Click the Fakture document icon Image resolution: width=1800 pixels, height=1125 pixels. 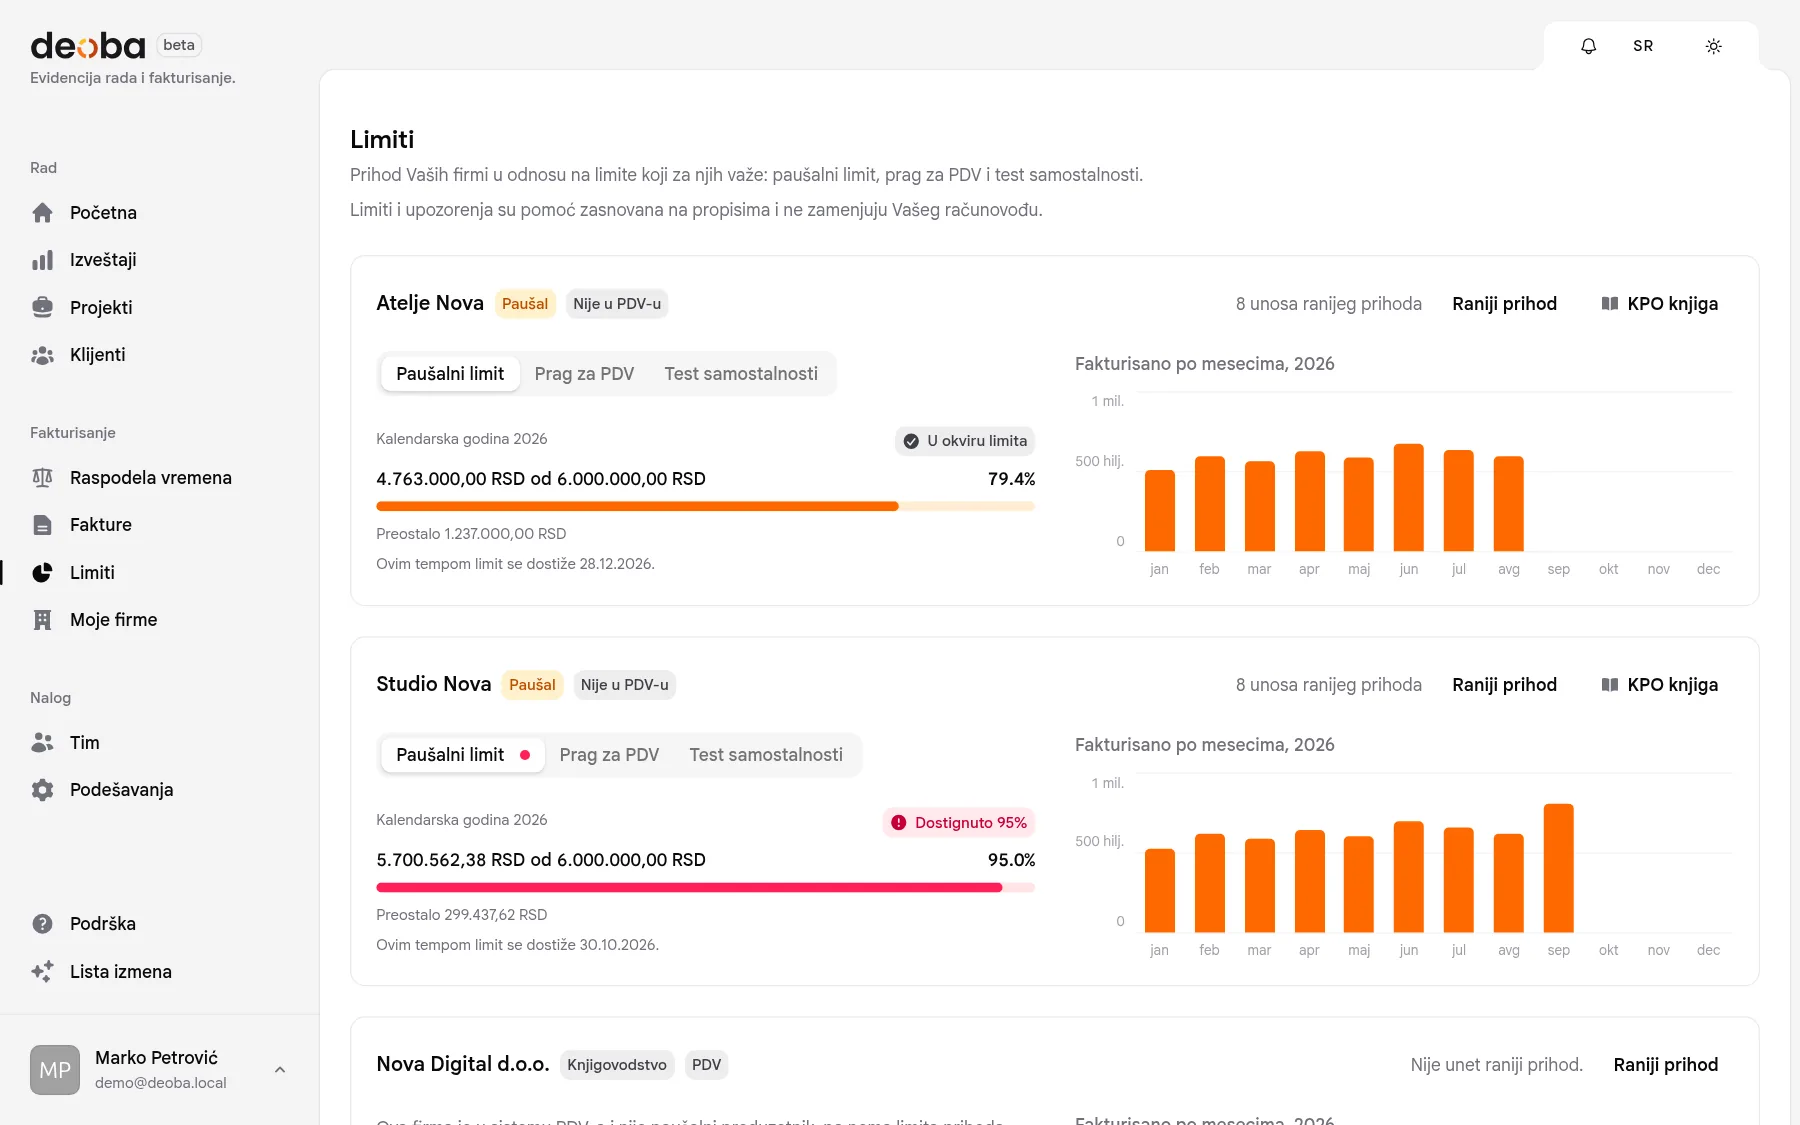click(42, 525)
